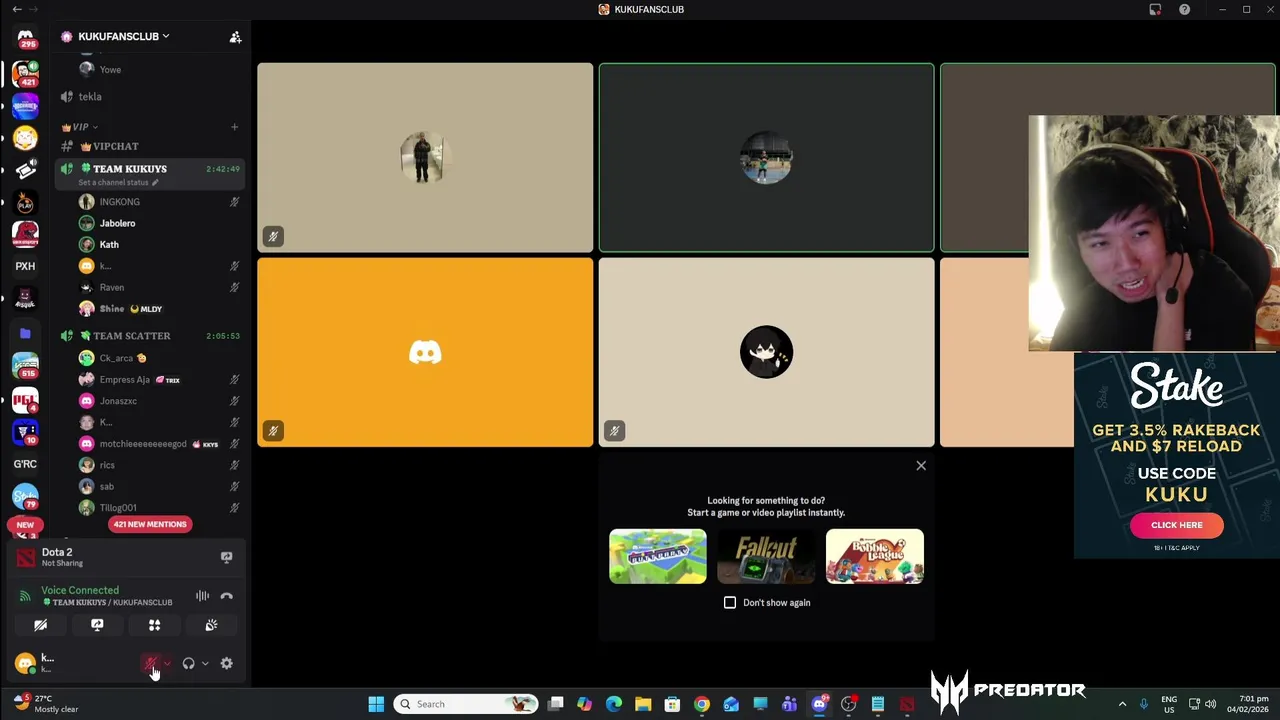Image resolution: width=1280 pixels, height=720 pixels.
Task: Launch the Bobble League activity thumbnail
Action: 875,556
